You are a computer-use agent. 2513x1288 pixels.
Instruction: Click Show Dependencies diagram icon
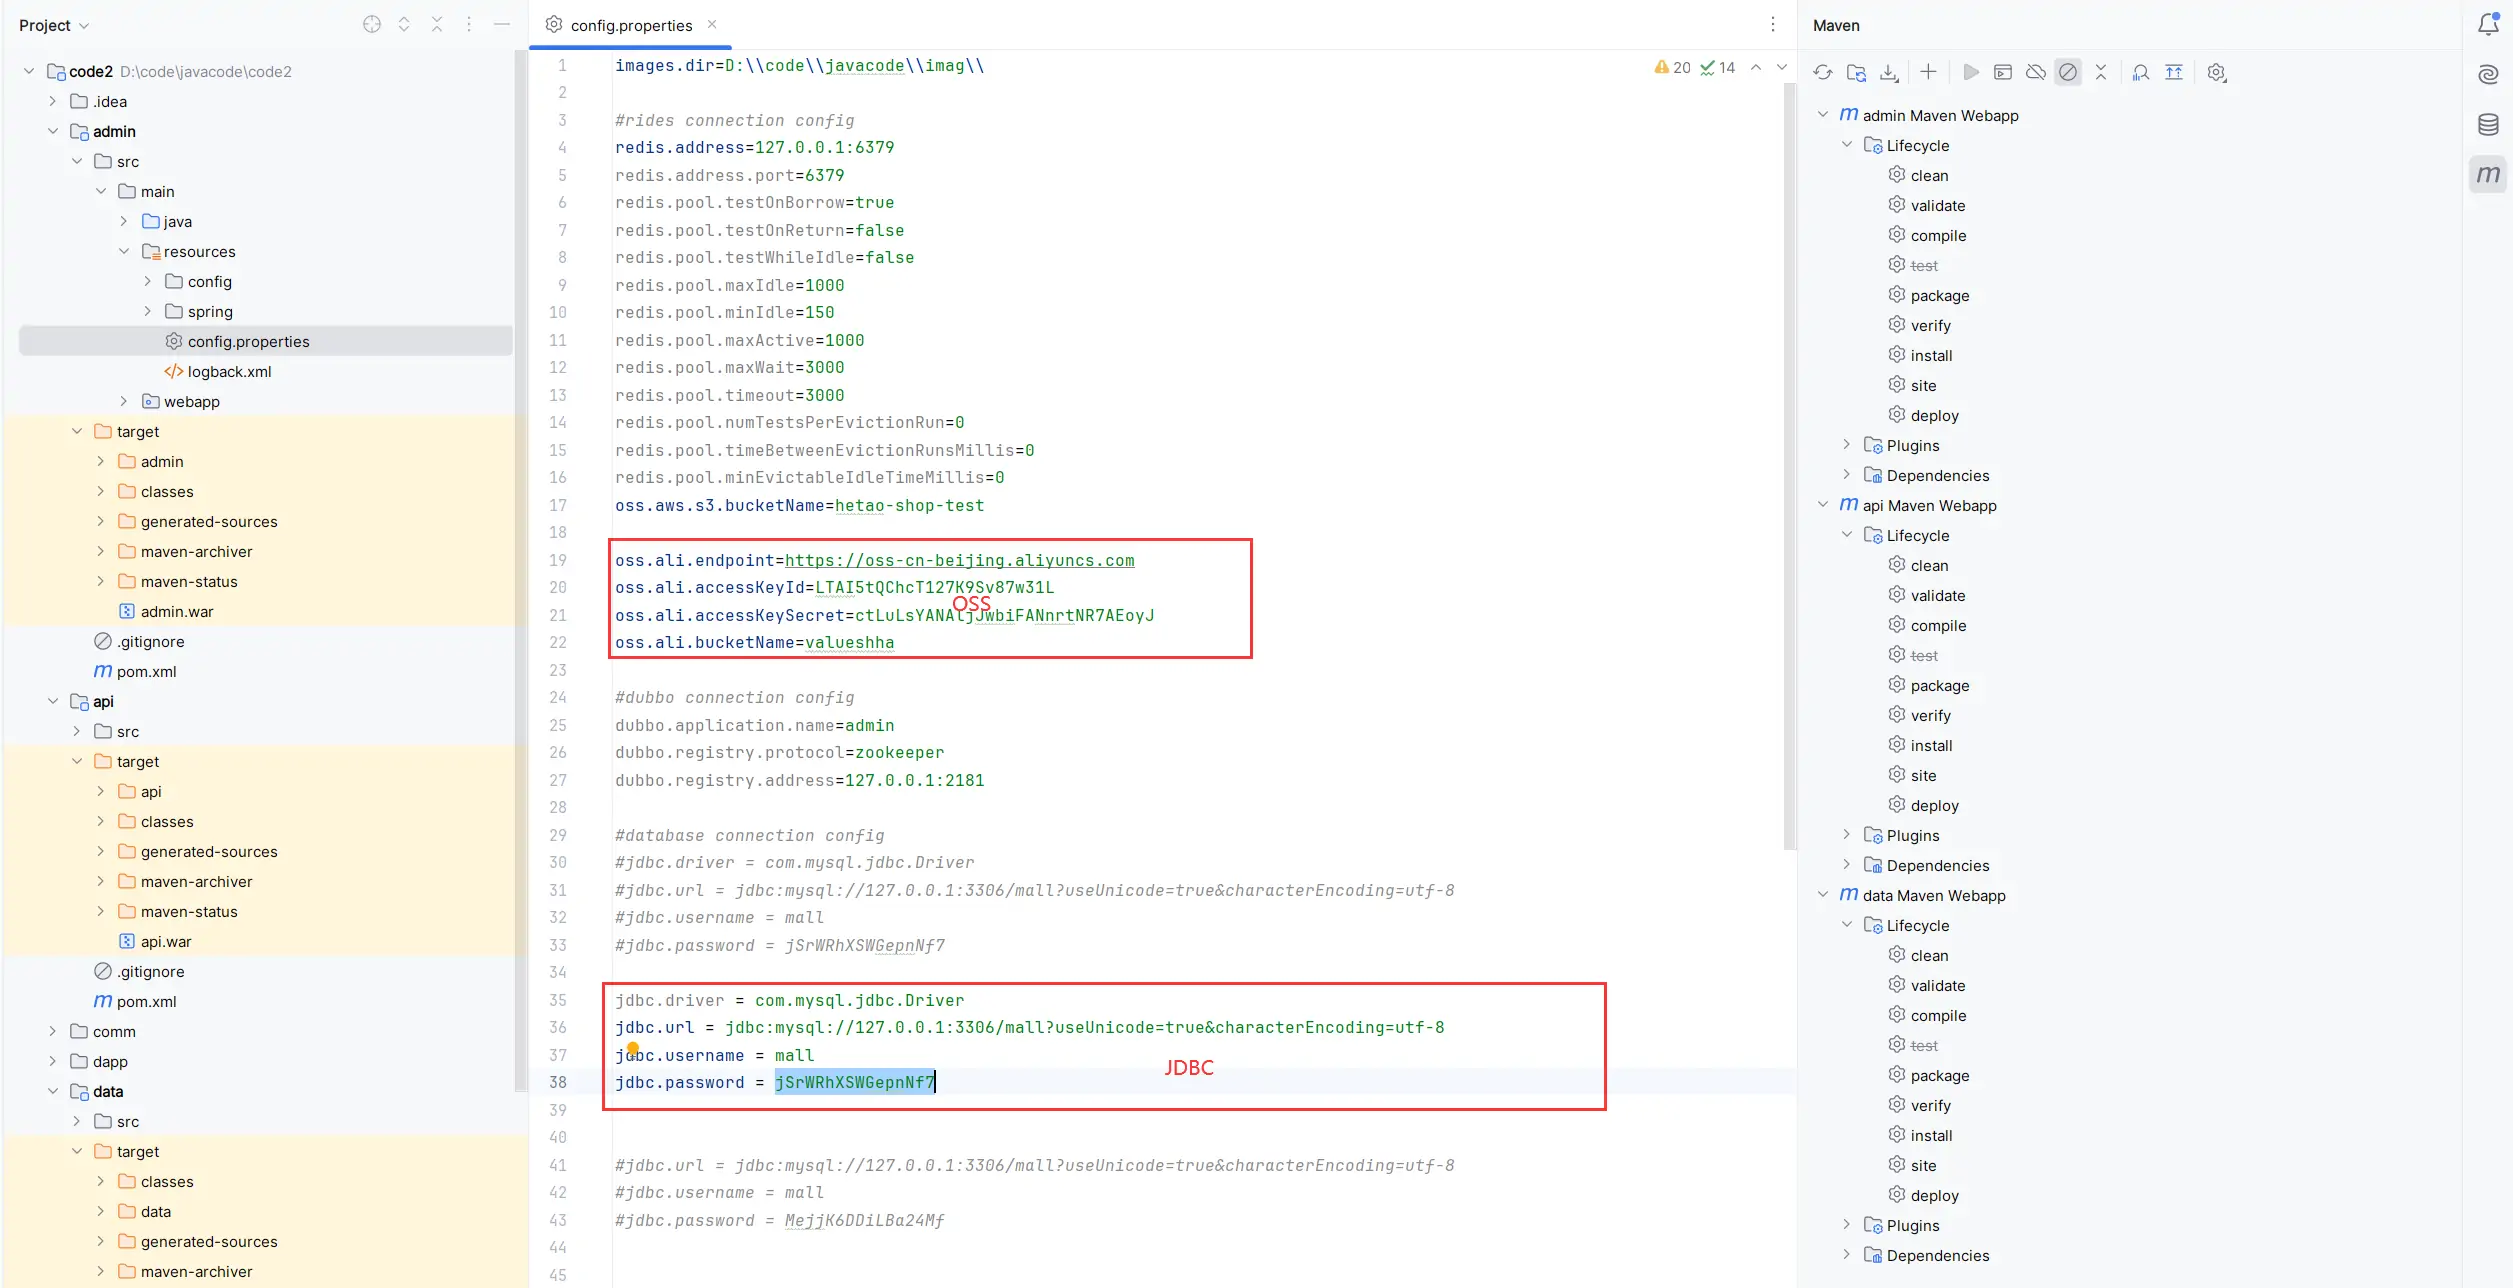tap(2174, 72)
